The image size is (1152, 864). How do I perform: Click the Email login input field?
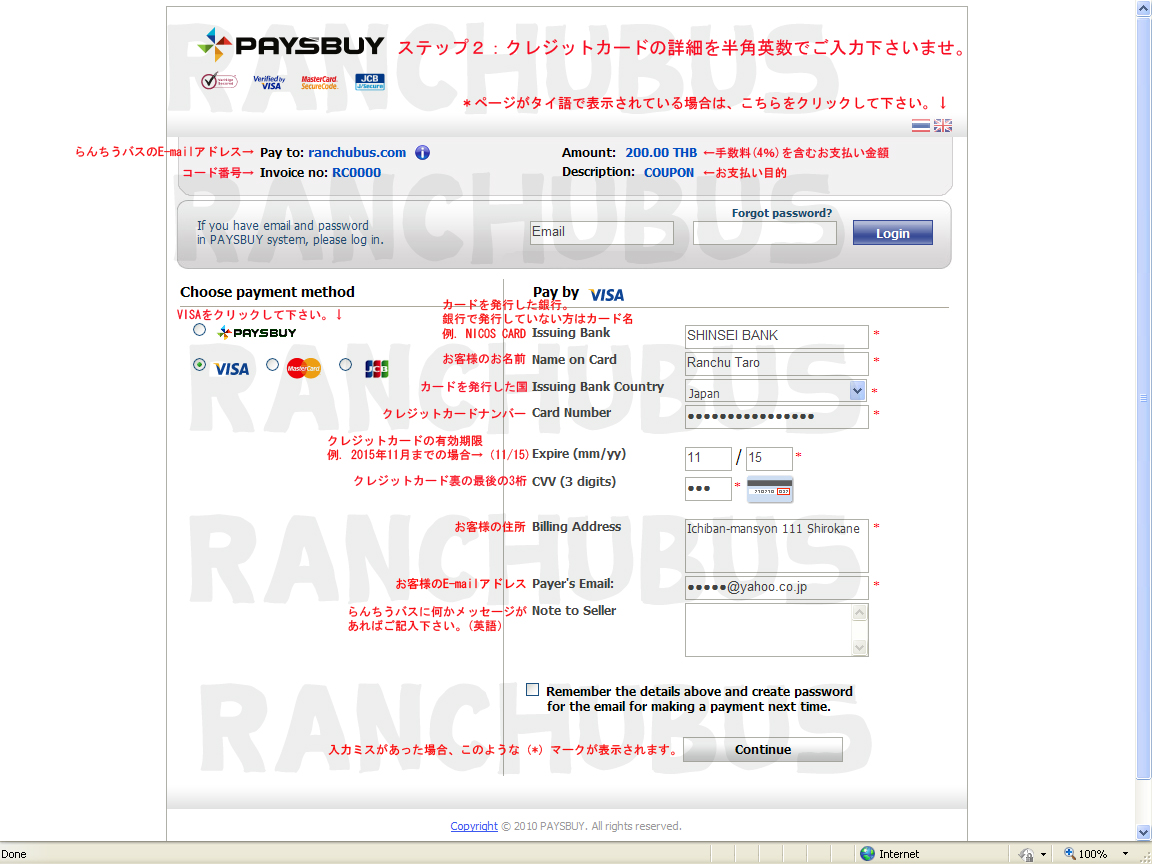(x=602, y=233)
